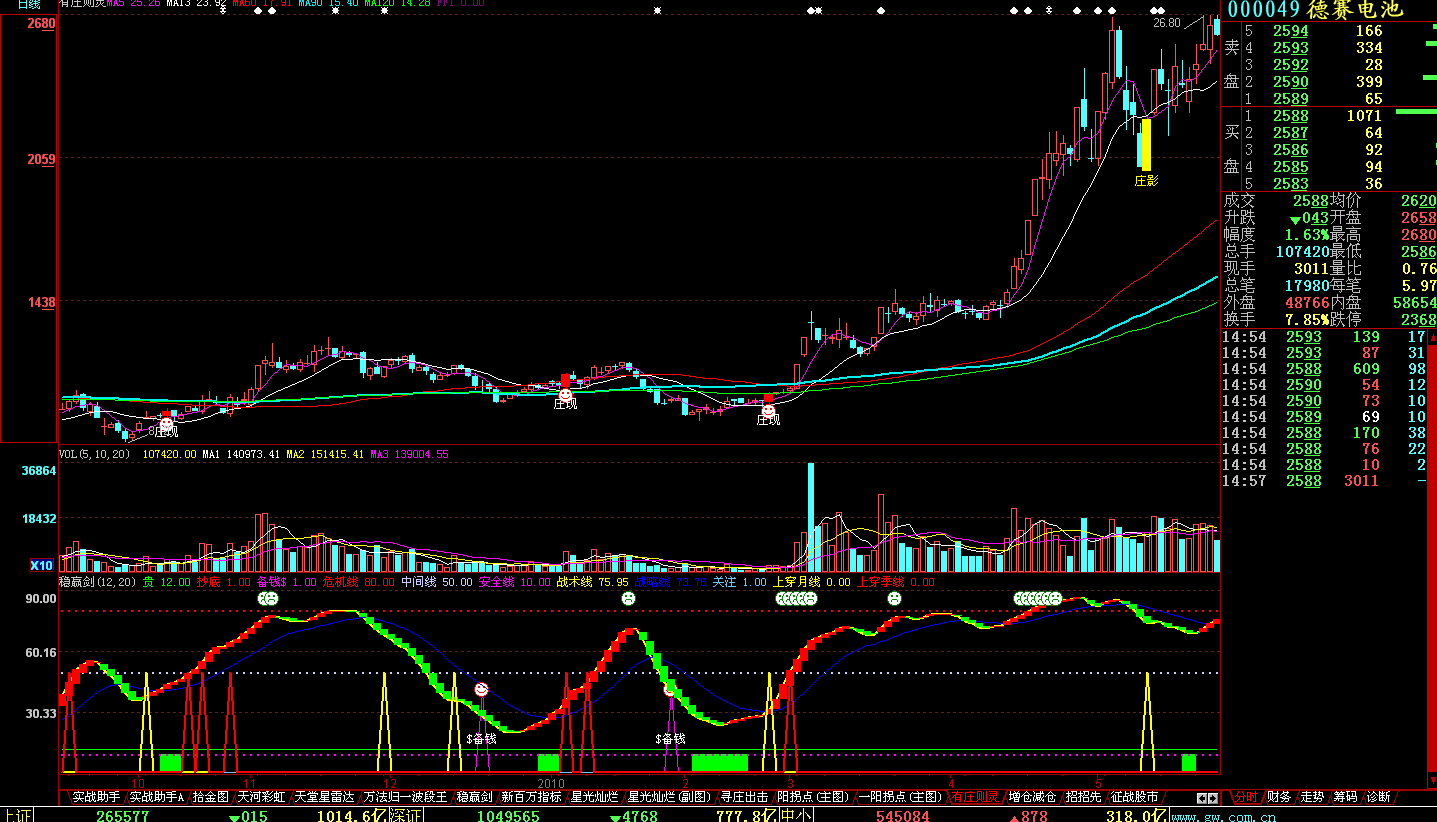This screenshot has height=822, width=1437.
Task: Switch to the 稳赢剑 indicator tab
Action: coord(474,797)
